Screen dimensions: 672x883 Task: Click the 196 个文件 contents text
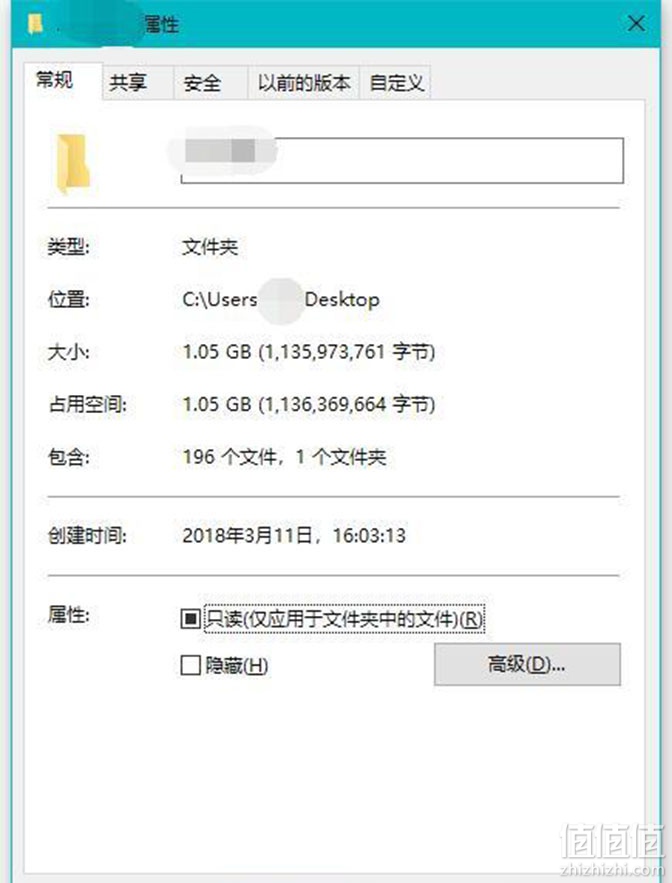(x=230, y=457)
